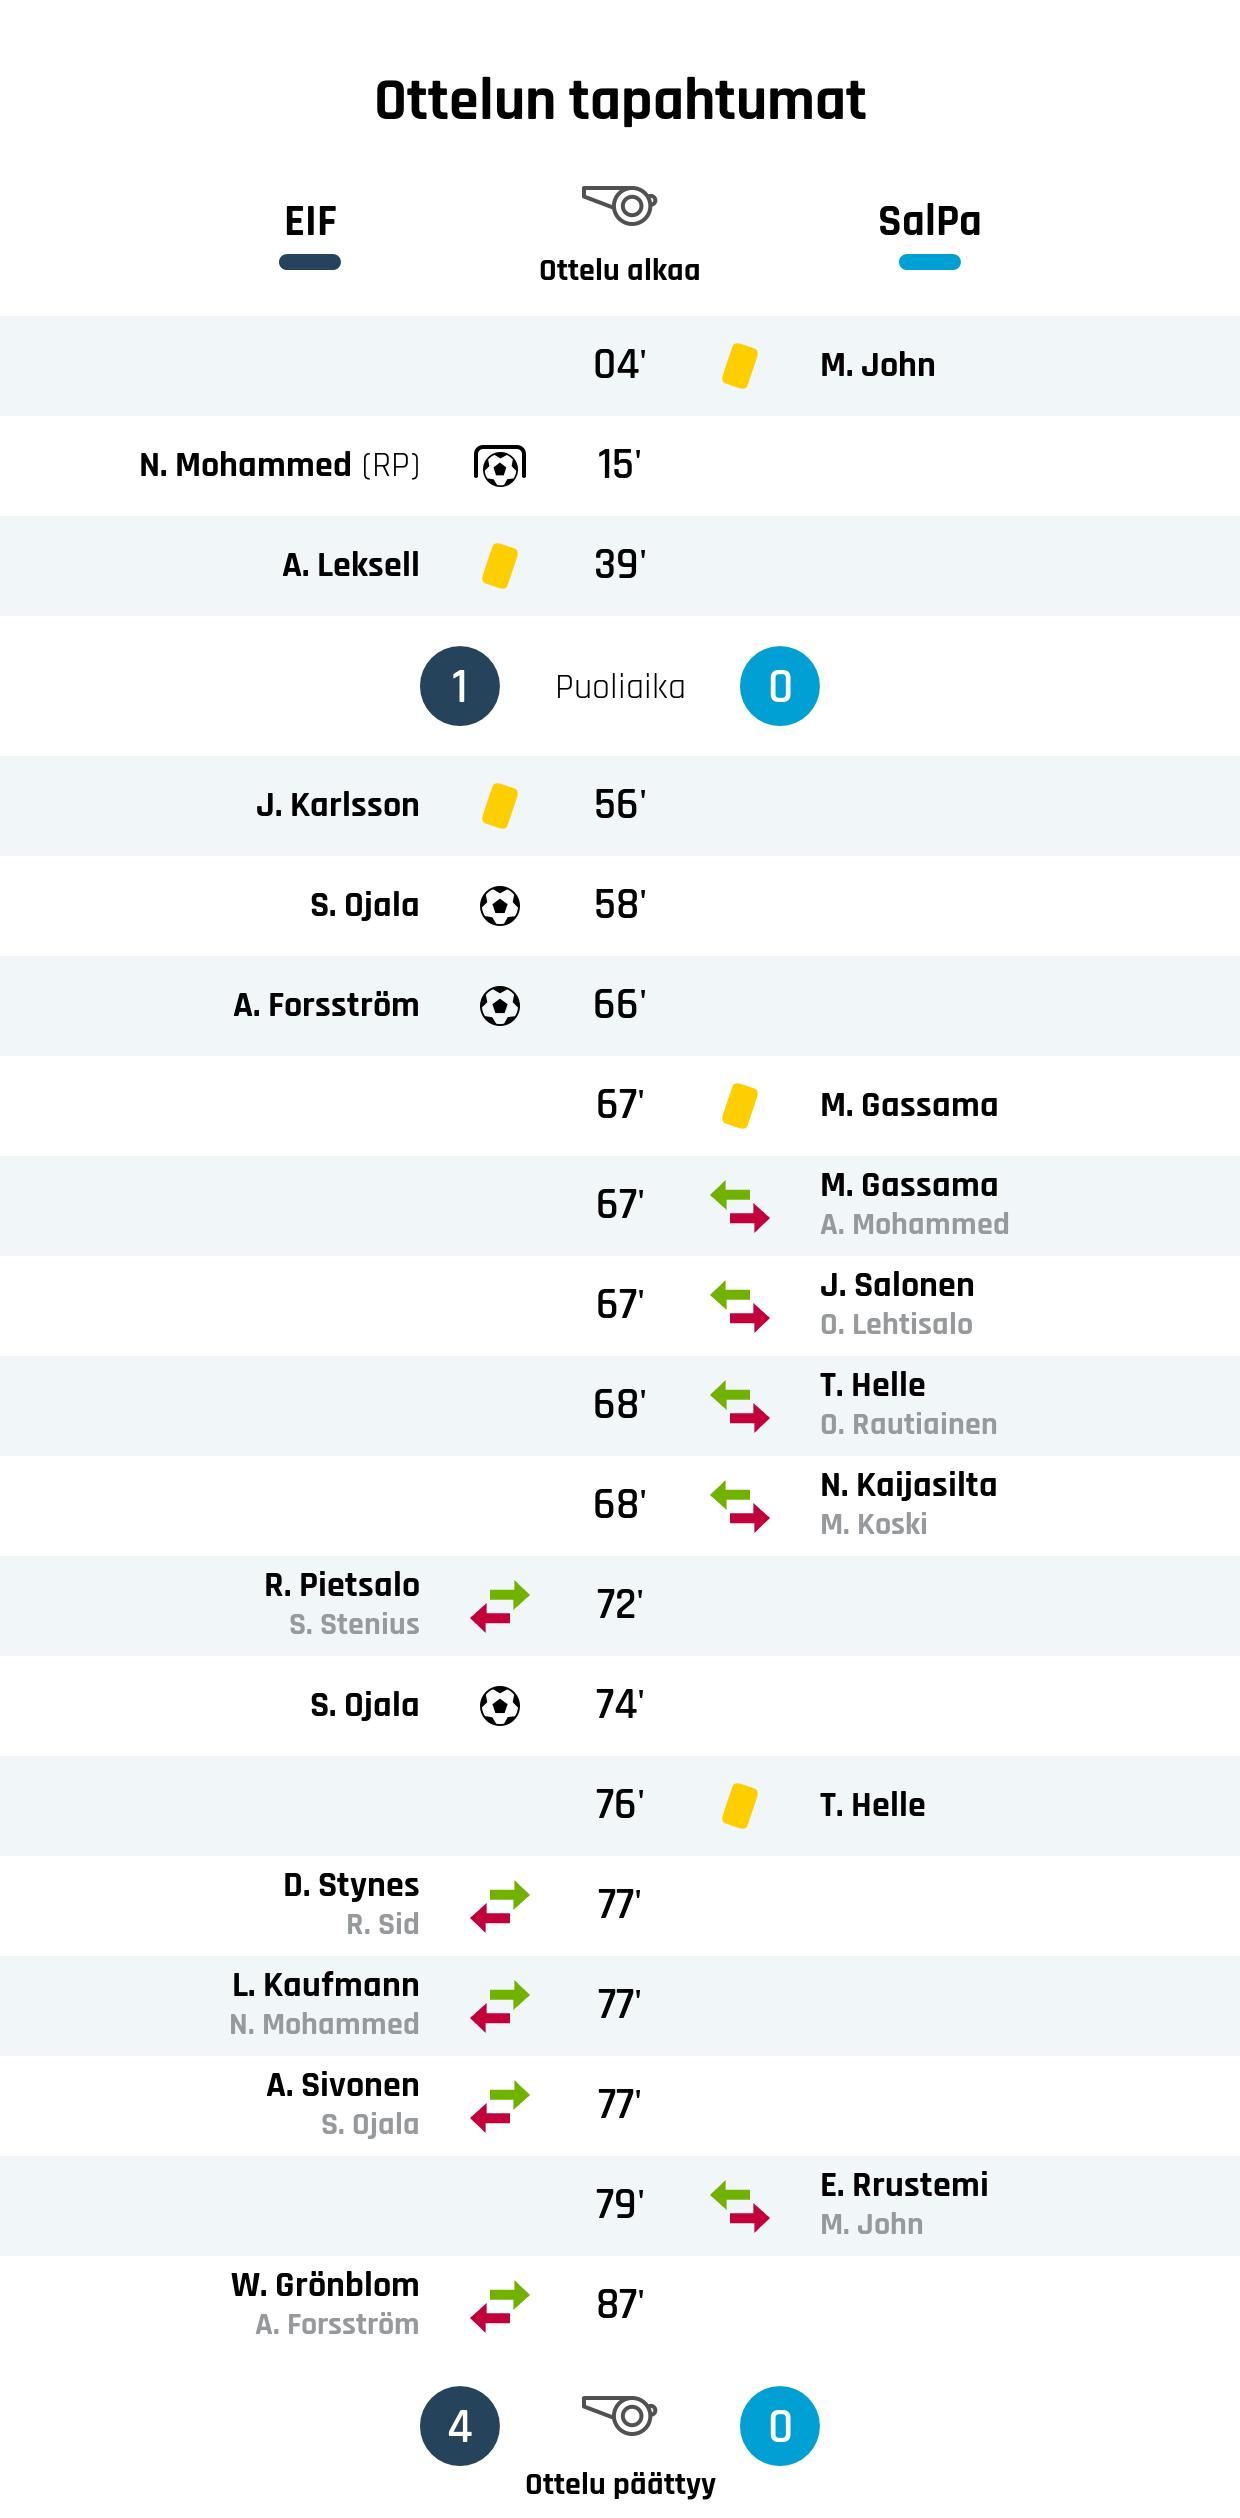The height and width of the screenshot is (2518, 1240).
Task: Click the SalPa final score circle showing 0
Action: pos(779,2426)
